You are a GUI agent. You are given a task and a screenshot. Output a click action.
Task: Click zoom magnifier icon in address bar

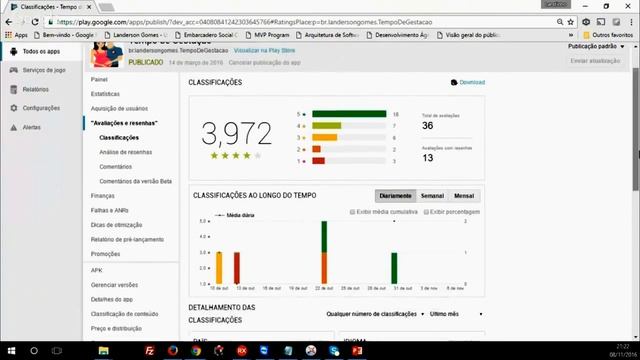coord(560,22)
